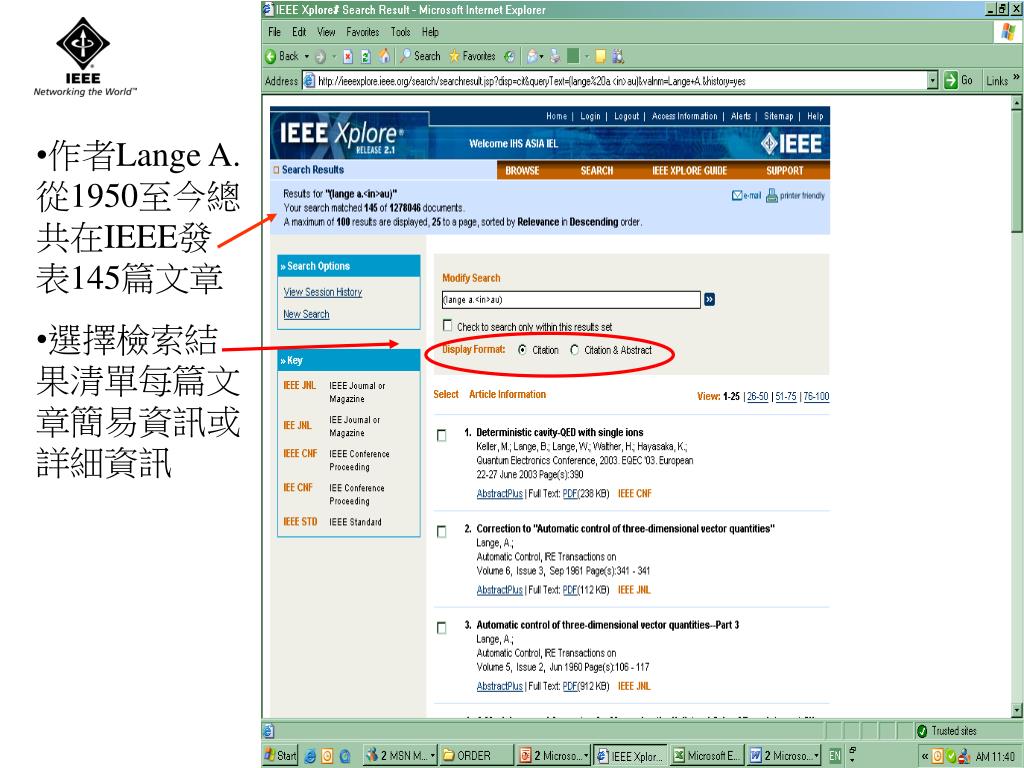
Task: Click the address URL field
Action: coord(614,81)
